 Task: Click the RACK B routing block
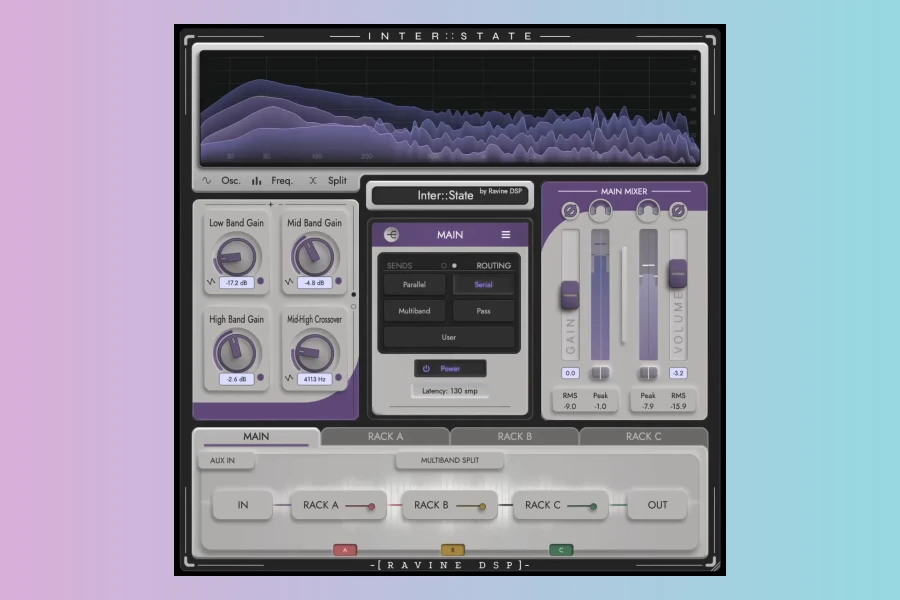449,505
